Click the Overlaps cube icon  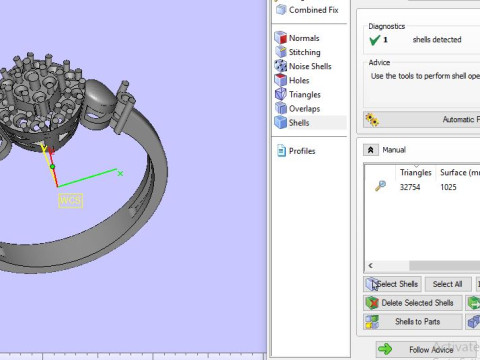click(x=281, y=108)
